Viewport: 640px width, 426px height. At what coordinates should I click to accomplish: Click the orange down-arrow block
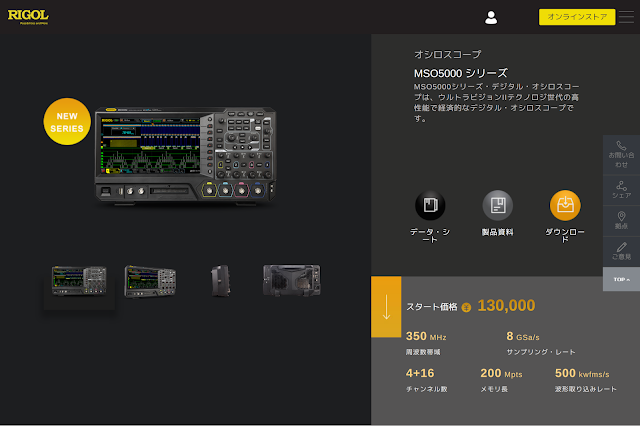386,307
